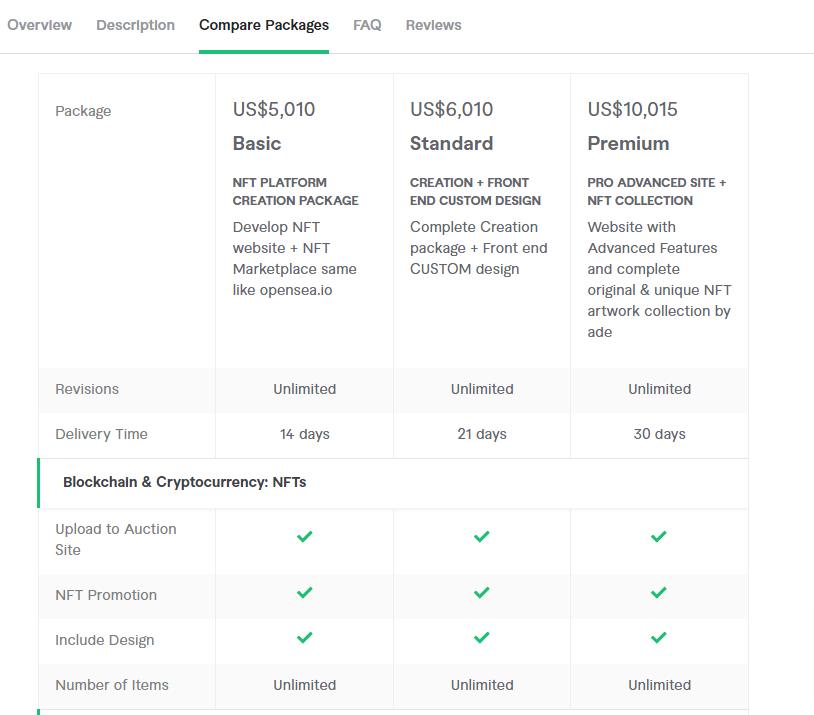This screenshot has height=715, width=814.
Task: Click Basic checkmark for Upload to Auction Site
Action: (x=305, y=537)
